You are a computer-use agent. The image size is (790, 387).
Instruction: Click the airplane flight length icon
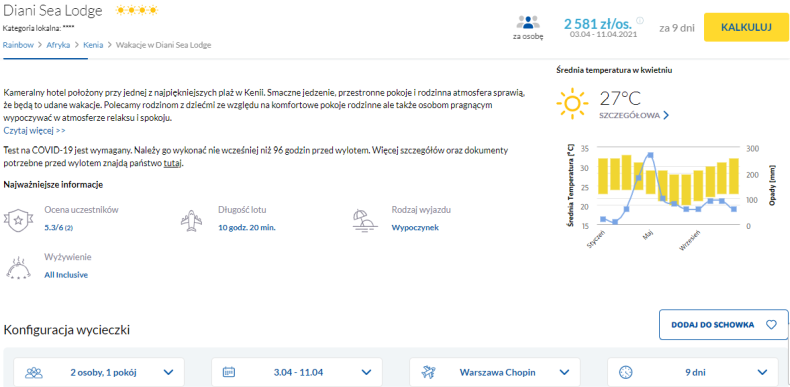pos(191,220)
